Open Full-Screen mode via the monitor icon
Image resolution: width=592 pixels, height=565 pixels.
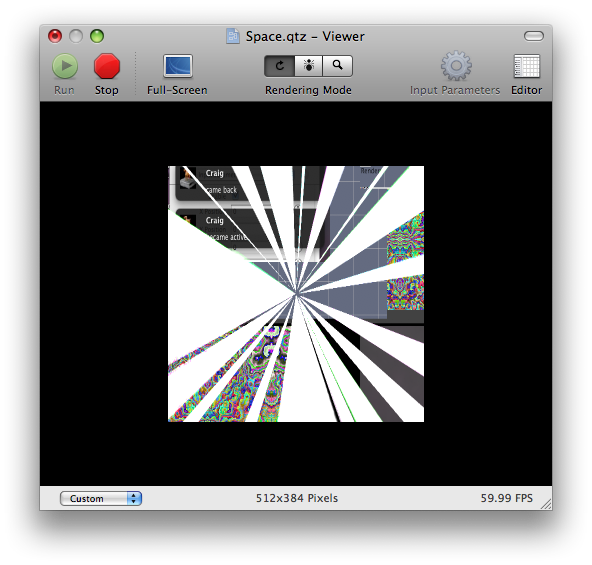click(178, 66)
